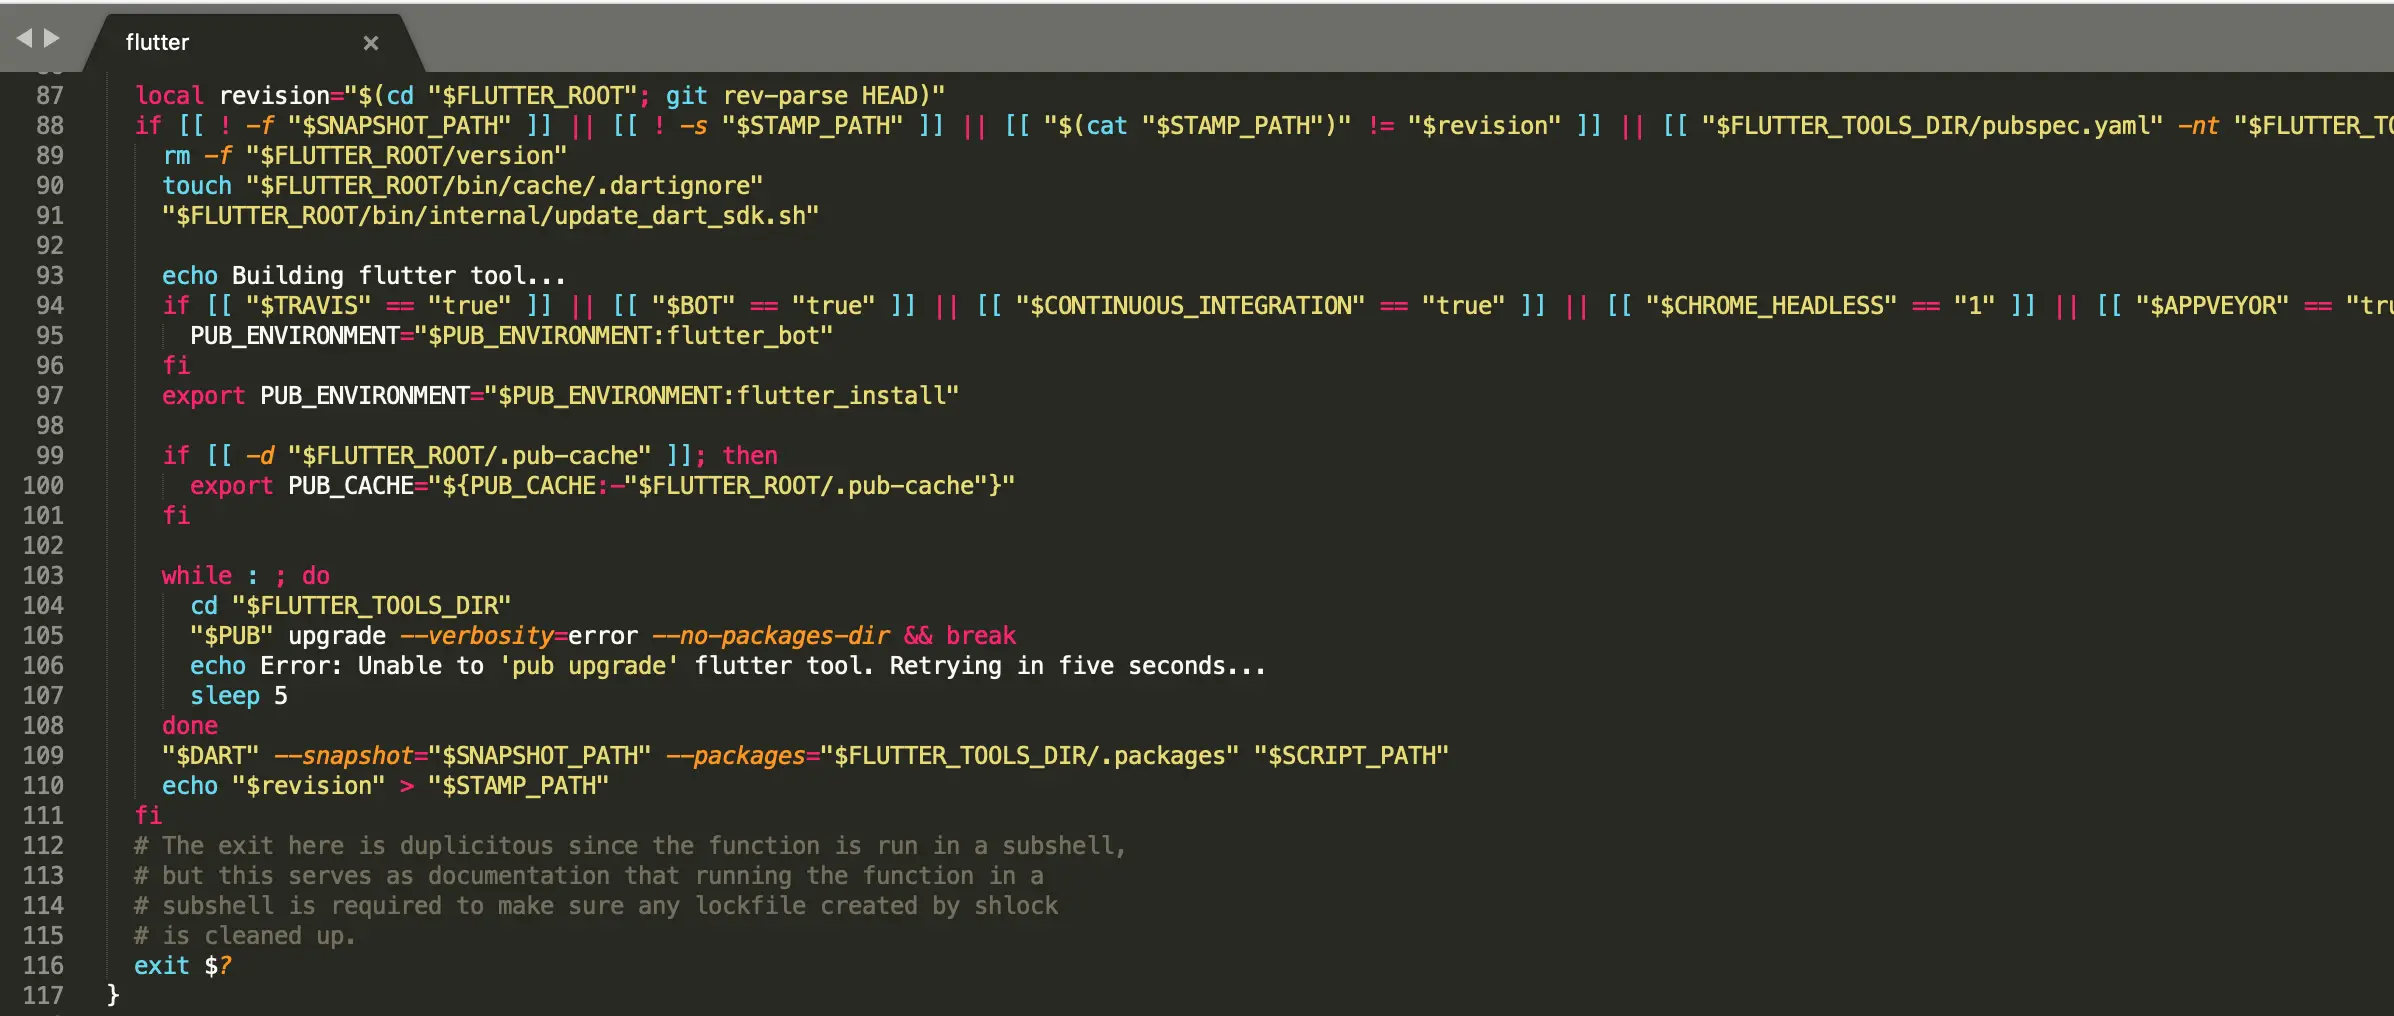
Task: Close the flutter tab
Action: pyautogui.click(x=371, y=43)
